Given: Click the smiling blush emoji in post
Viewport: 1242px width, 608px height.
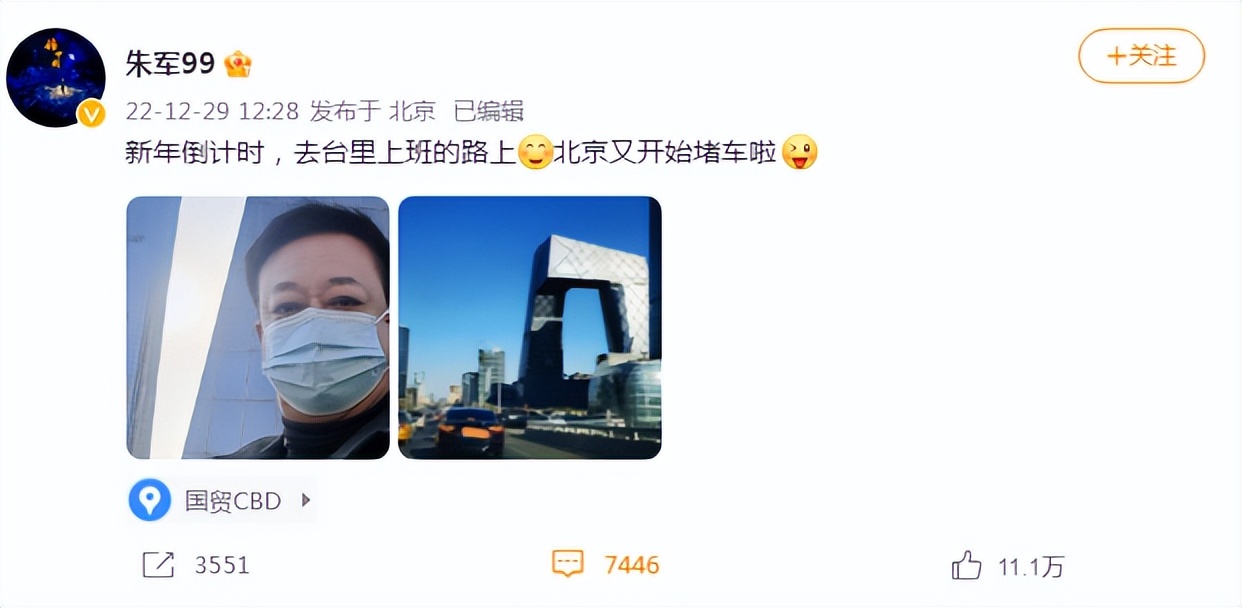Looking at the screenshot, I should [x=535, y=152].
